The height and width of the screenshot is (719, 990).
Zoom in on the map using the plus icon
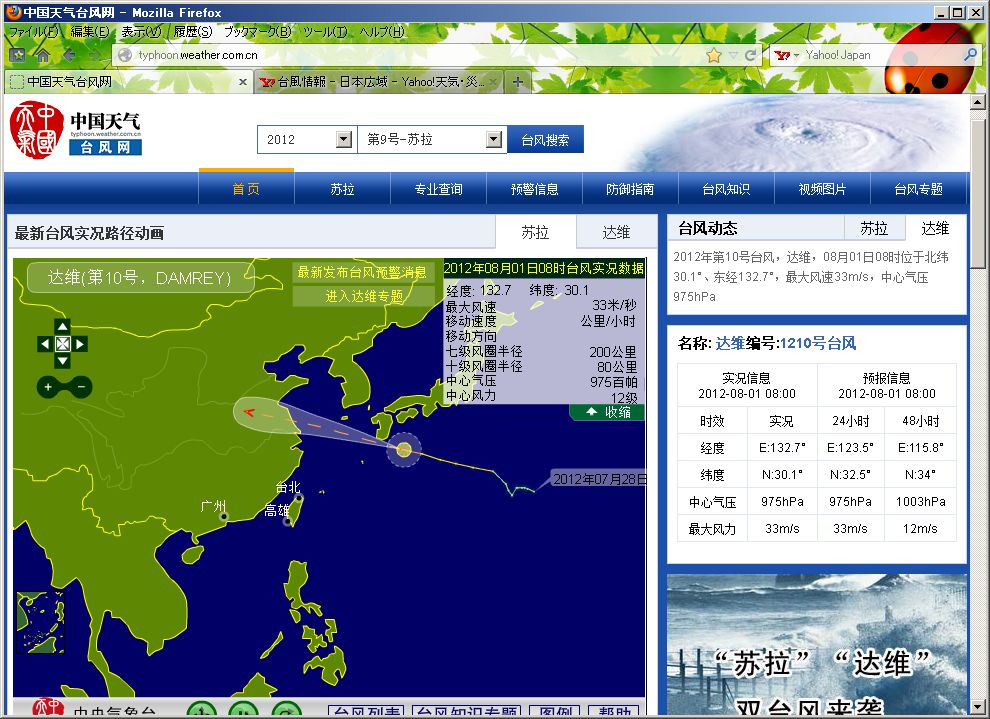[x=48, y=387]
